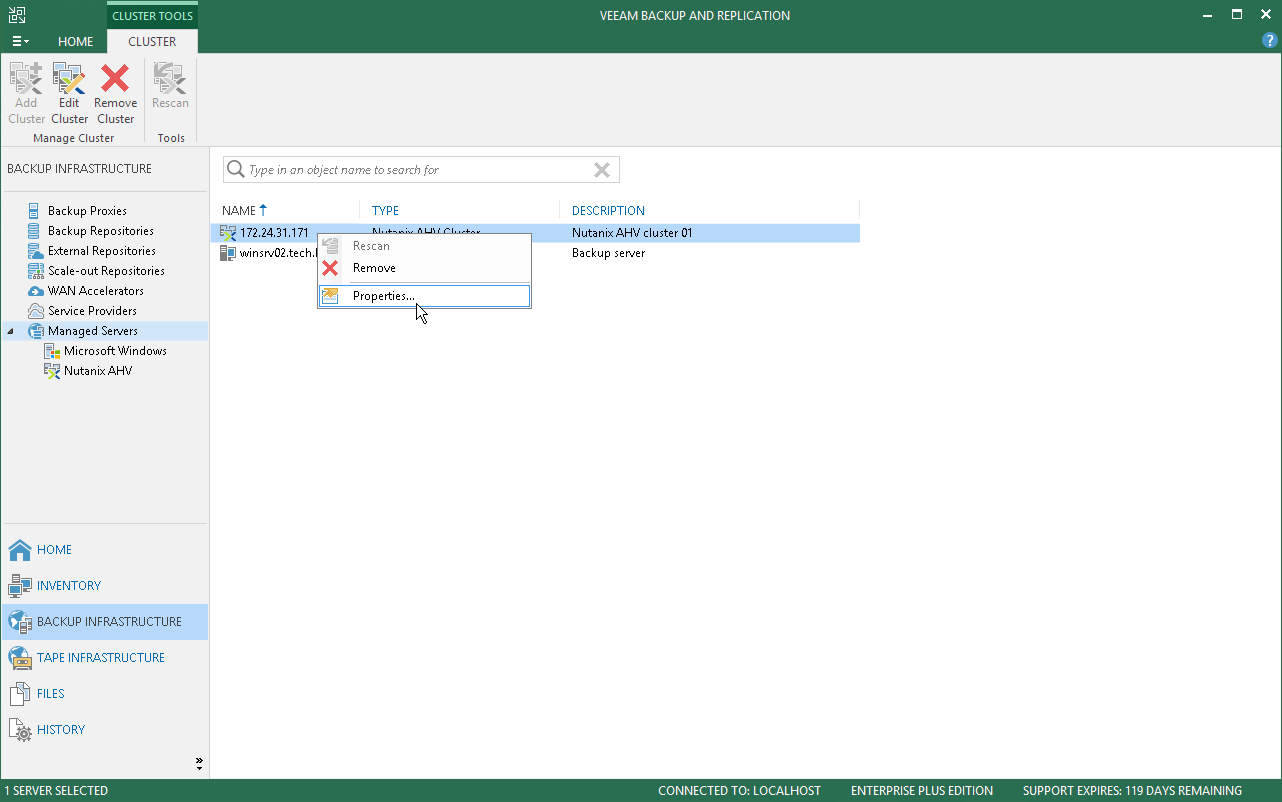Click the Backup server description cell
The height and width of the screenshot is (802, 1282).
[x=608, y=253]
